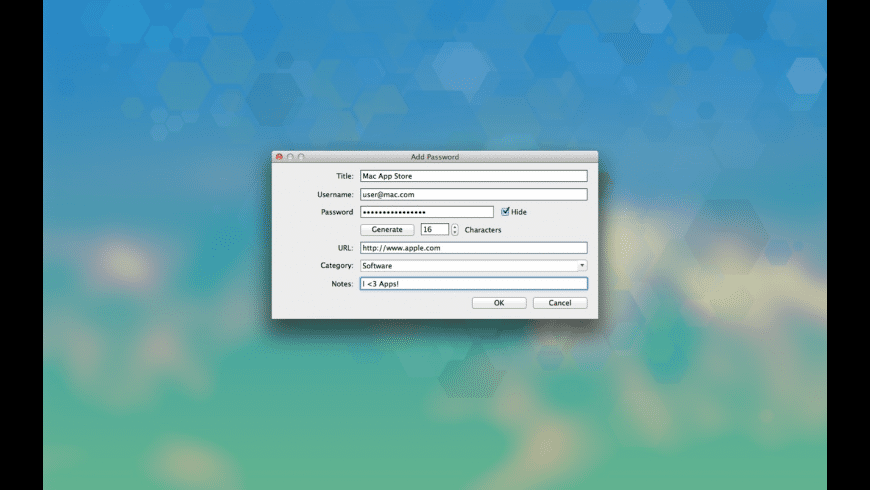Click the Cancel button

point(560,303)
